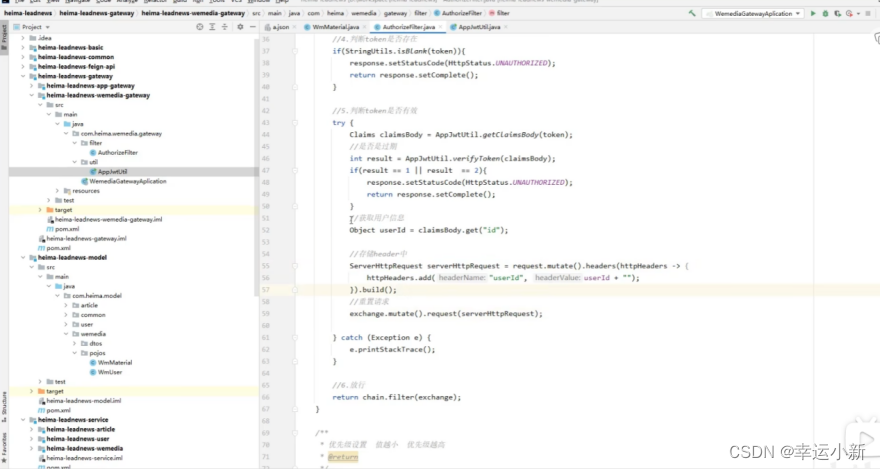Click the Build project hammer icon
Viewport: 881px width, 470px height.
(x=692, y=13)
